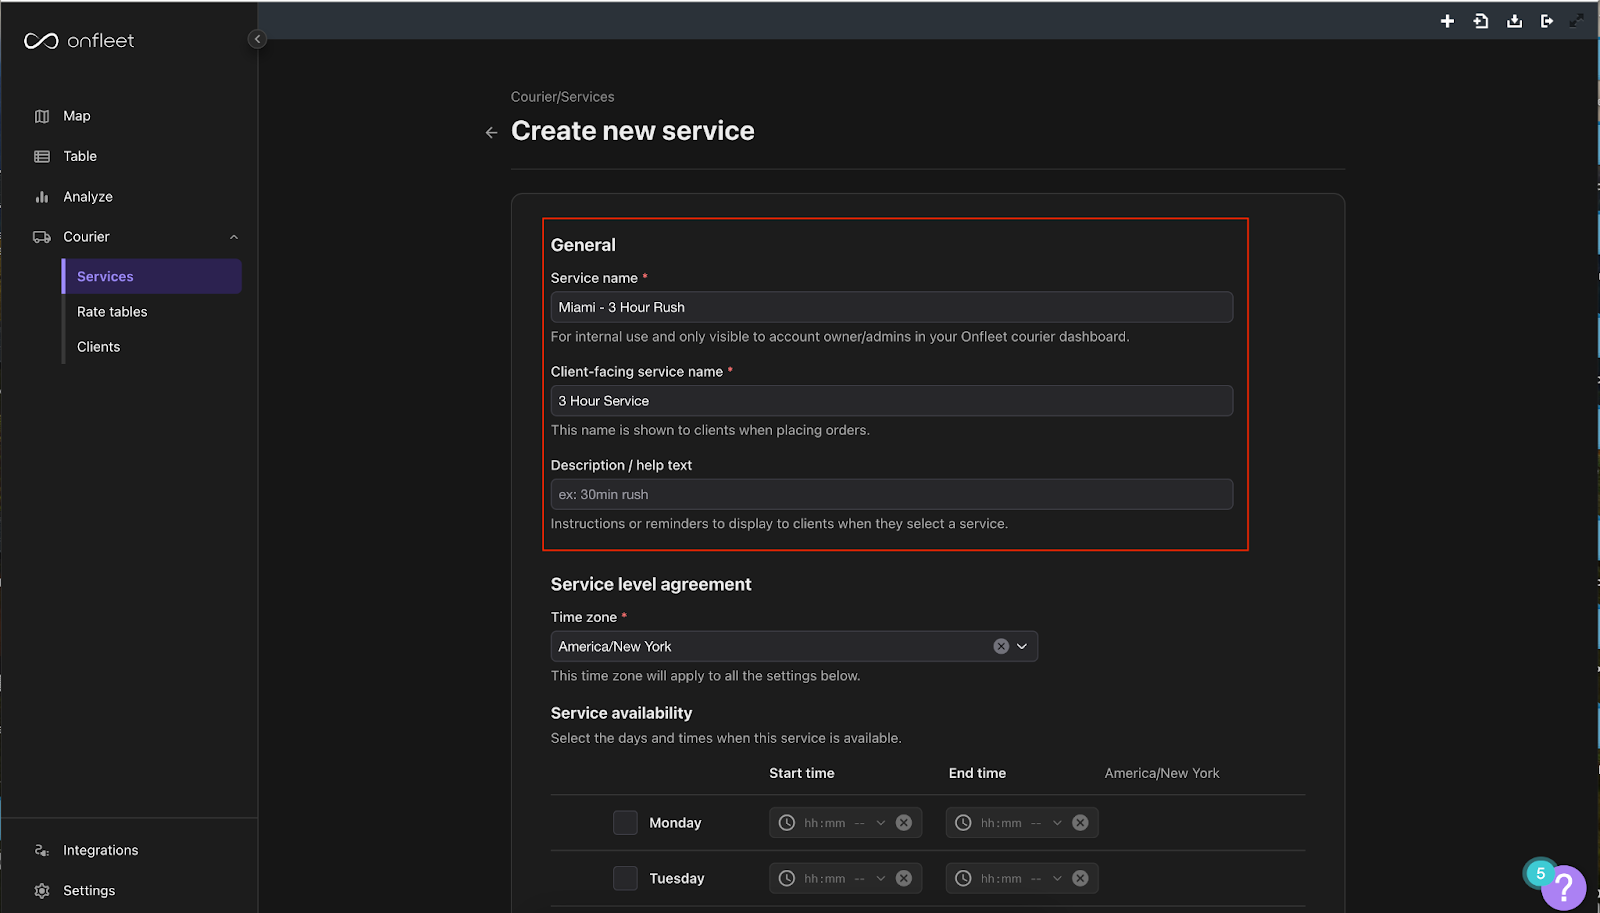Click the Client-facing service name field
The height and width of the screenshot is (913, 1600).
(x=892, y=401)
